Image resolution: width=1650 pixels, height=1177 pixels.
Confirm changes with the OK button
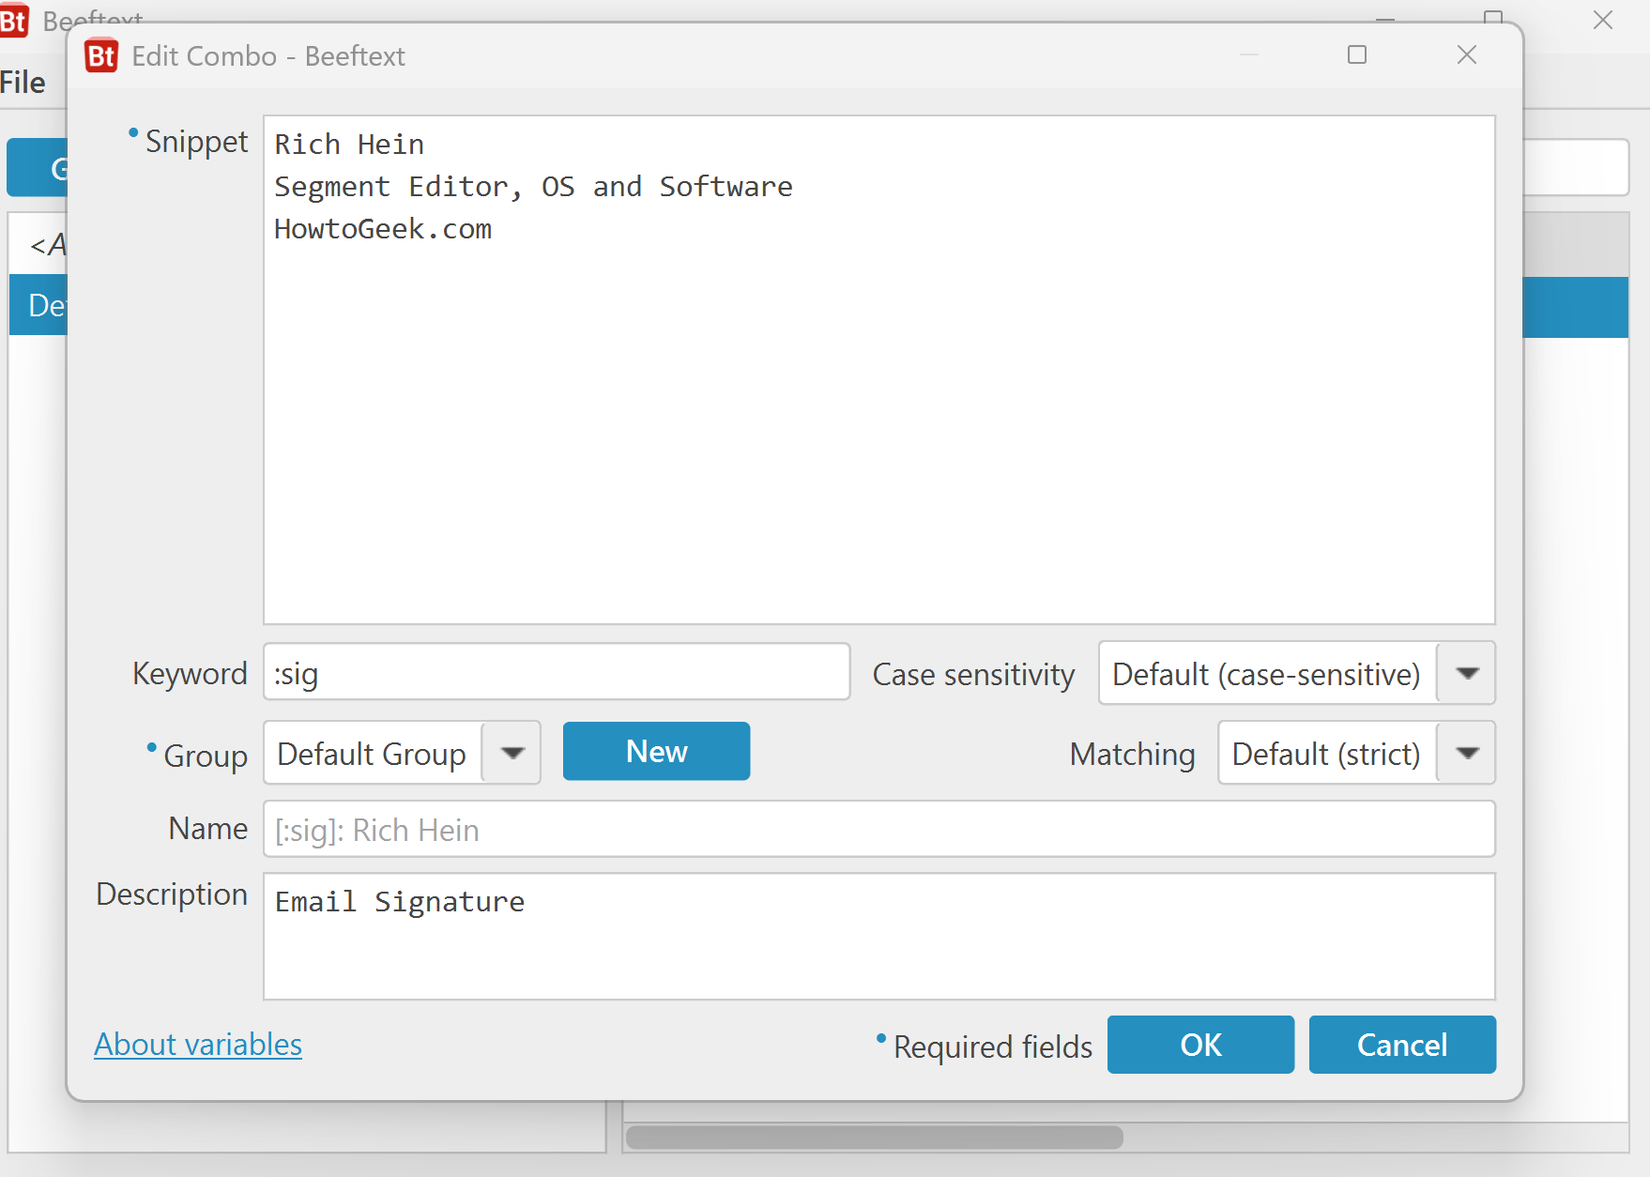(x=1200, y=1044)
